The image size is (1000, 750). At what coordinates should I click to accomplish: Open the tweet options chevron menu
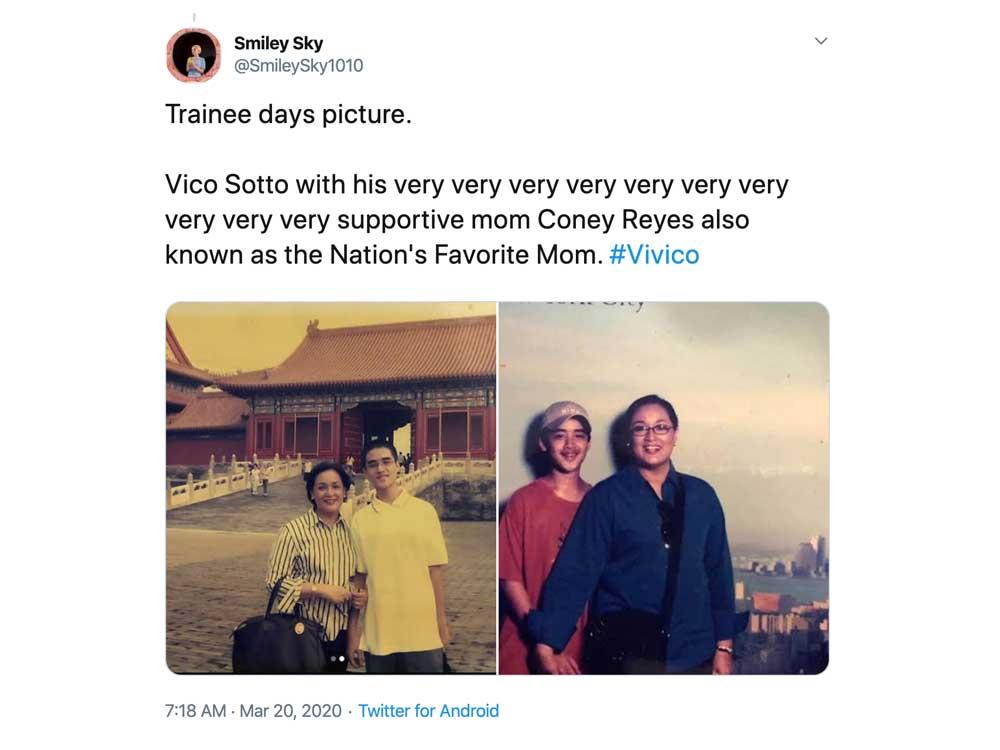click(821, 41)
